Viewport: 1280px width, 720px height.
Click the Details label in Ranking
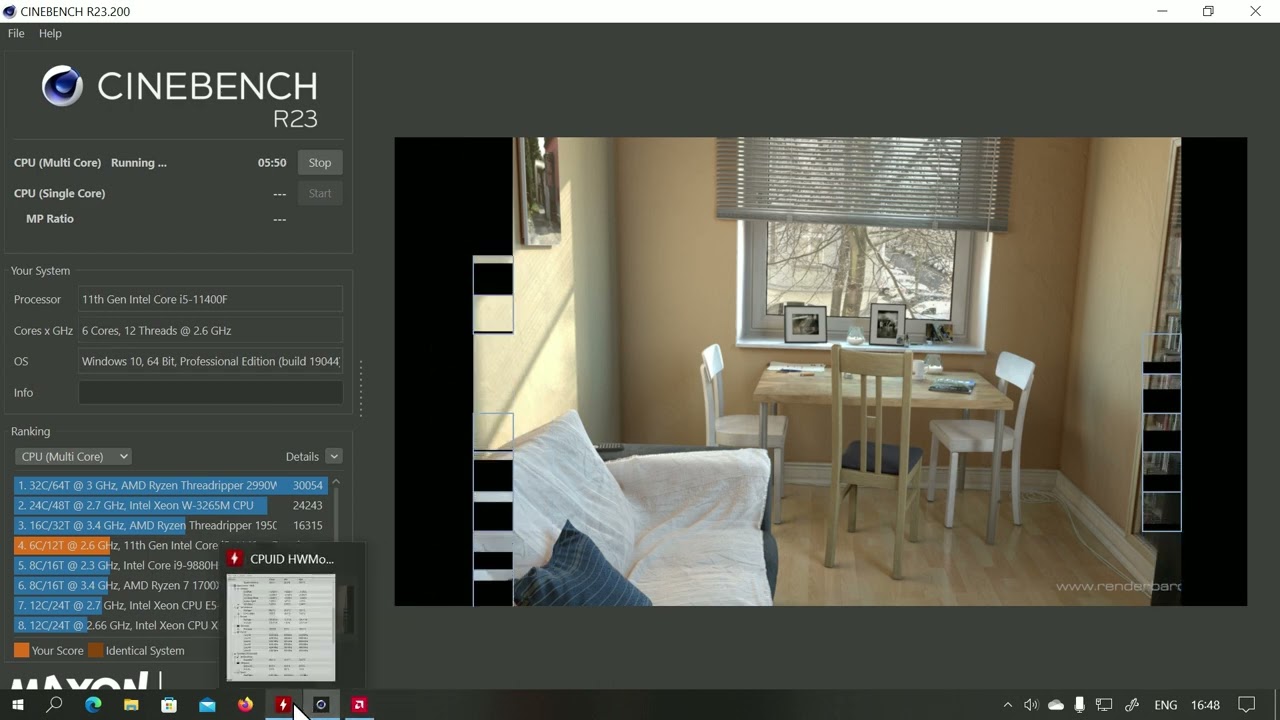(302, 456)
